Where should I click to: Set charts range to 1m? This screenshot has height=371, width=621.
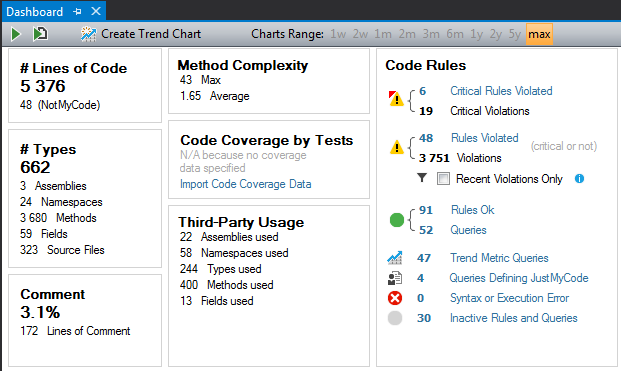[x=383, y=34]
